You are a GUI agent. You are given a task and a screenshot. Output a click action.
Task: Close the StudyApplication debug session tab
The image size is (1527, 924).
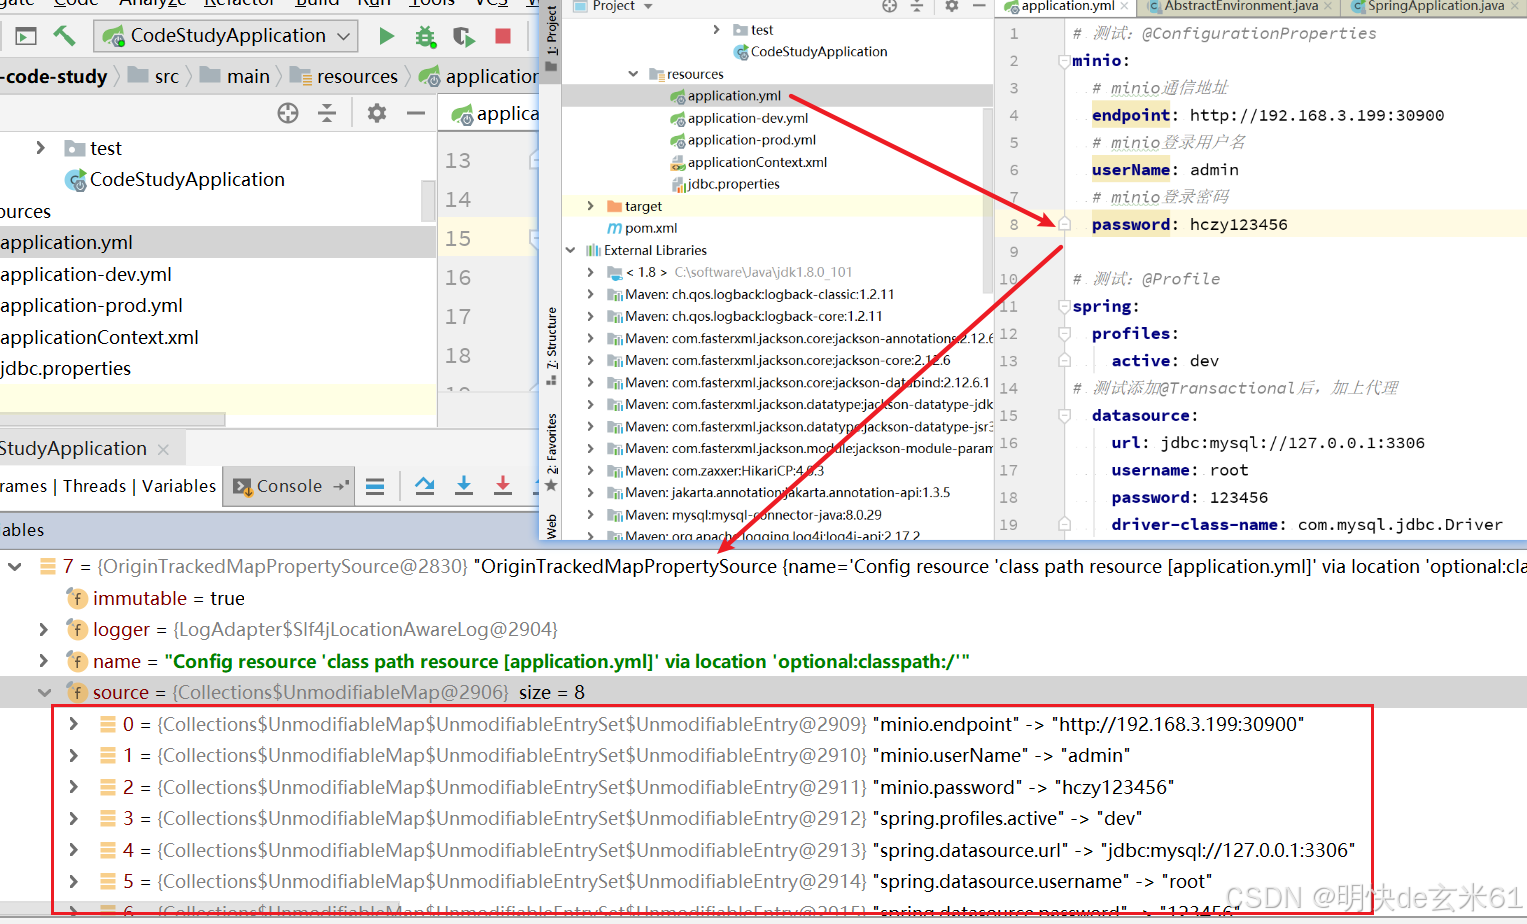coord(164,450)
